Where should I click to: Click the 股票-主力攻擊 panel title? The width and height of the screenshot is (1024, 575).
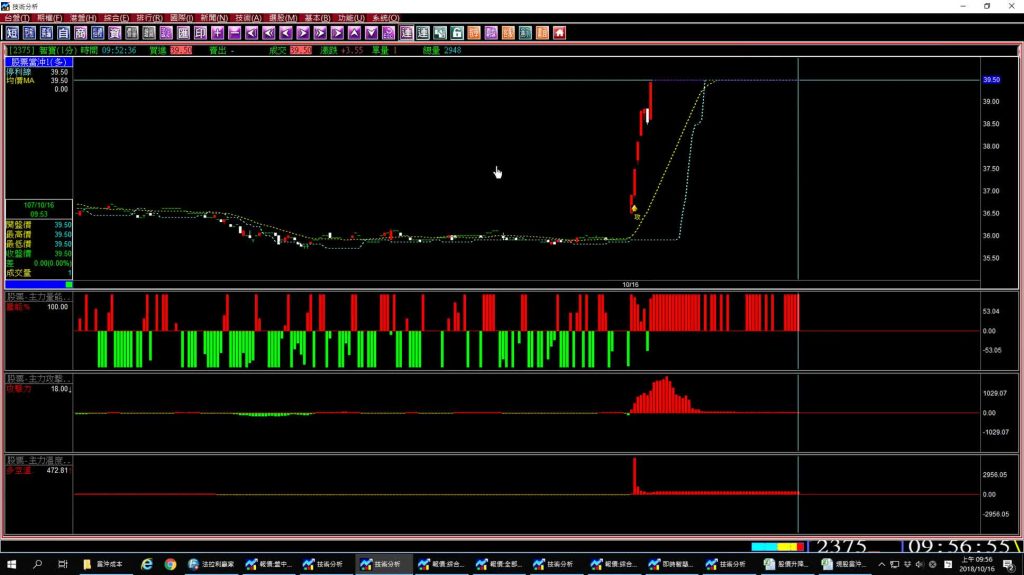pos(39,378)
